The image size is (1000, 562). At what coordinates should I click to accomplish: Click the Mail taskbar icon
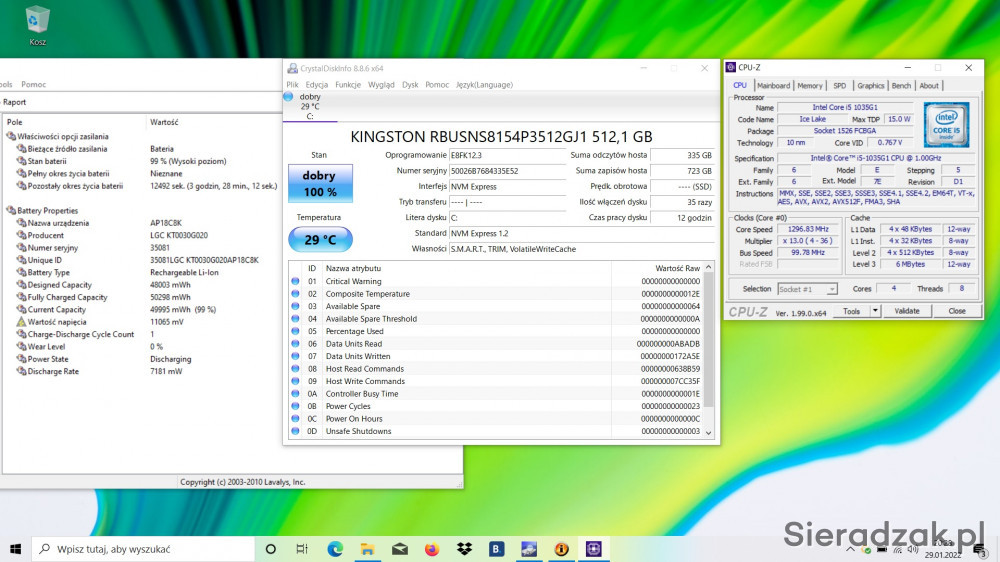pyautogui.click(x=399, y=549)
